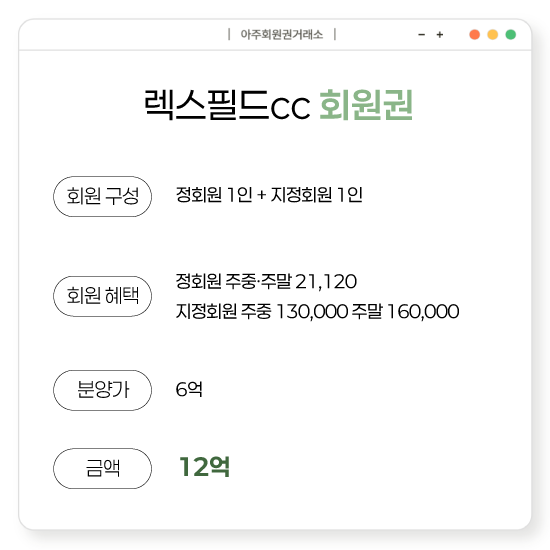
Task: Click the plus sign between member types
Action: tap(261, 195)
